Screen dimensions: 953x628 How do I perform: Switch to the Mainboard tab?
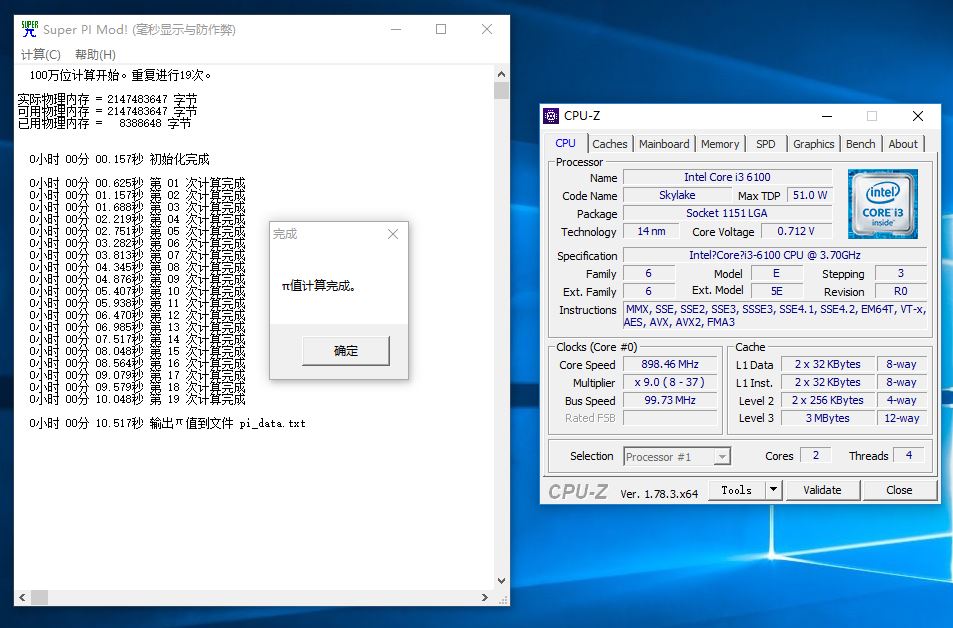click(x=664, y=144)
